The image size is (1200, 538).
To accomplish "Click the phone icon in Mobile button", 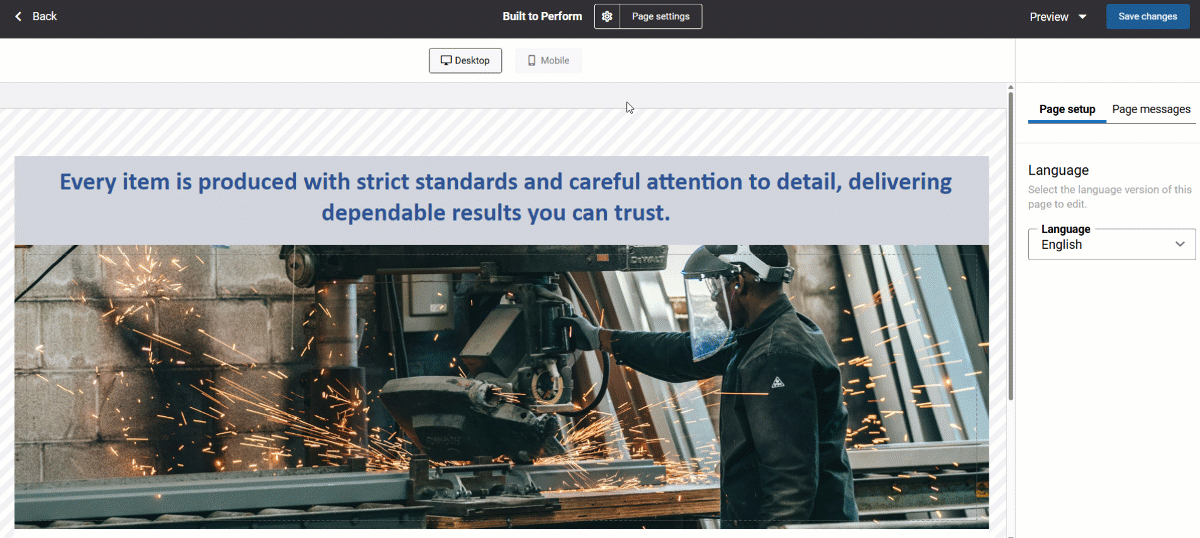I will (531, 60).
